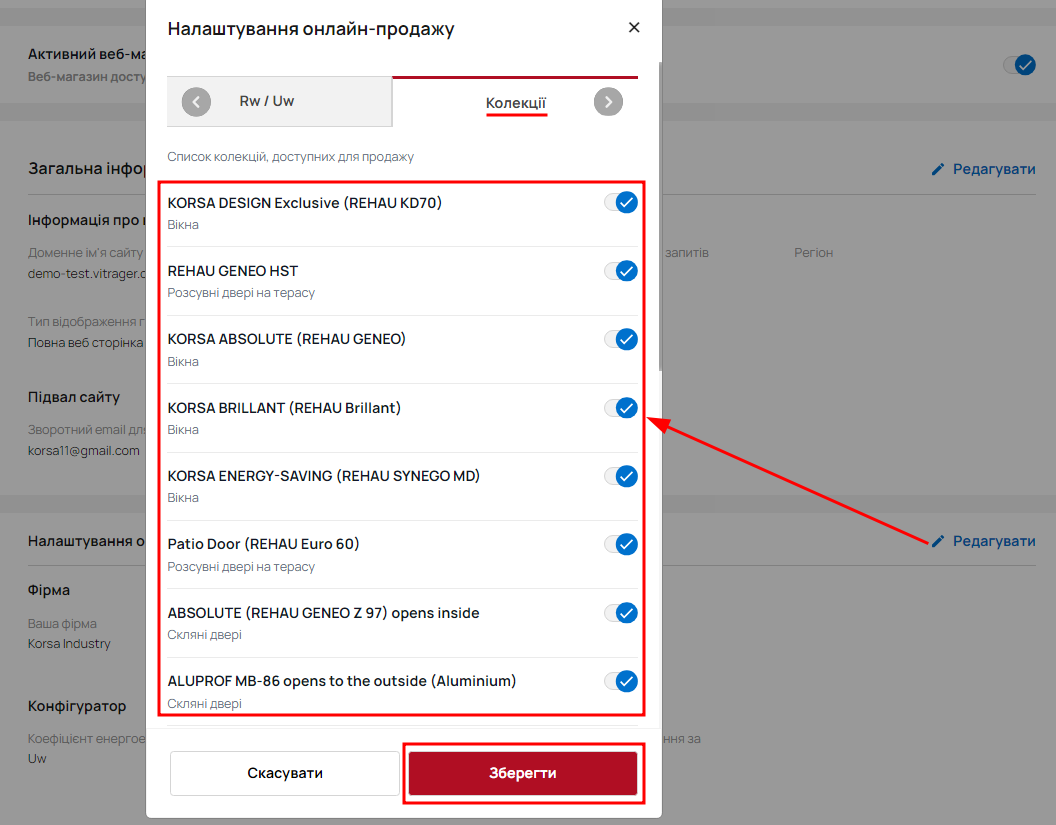The height and width of the screenshot is (825, 1056).
Task: Click Редагувати link for online sales settings
Action: click(994, 541)
